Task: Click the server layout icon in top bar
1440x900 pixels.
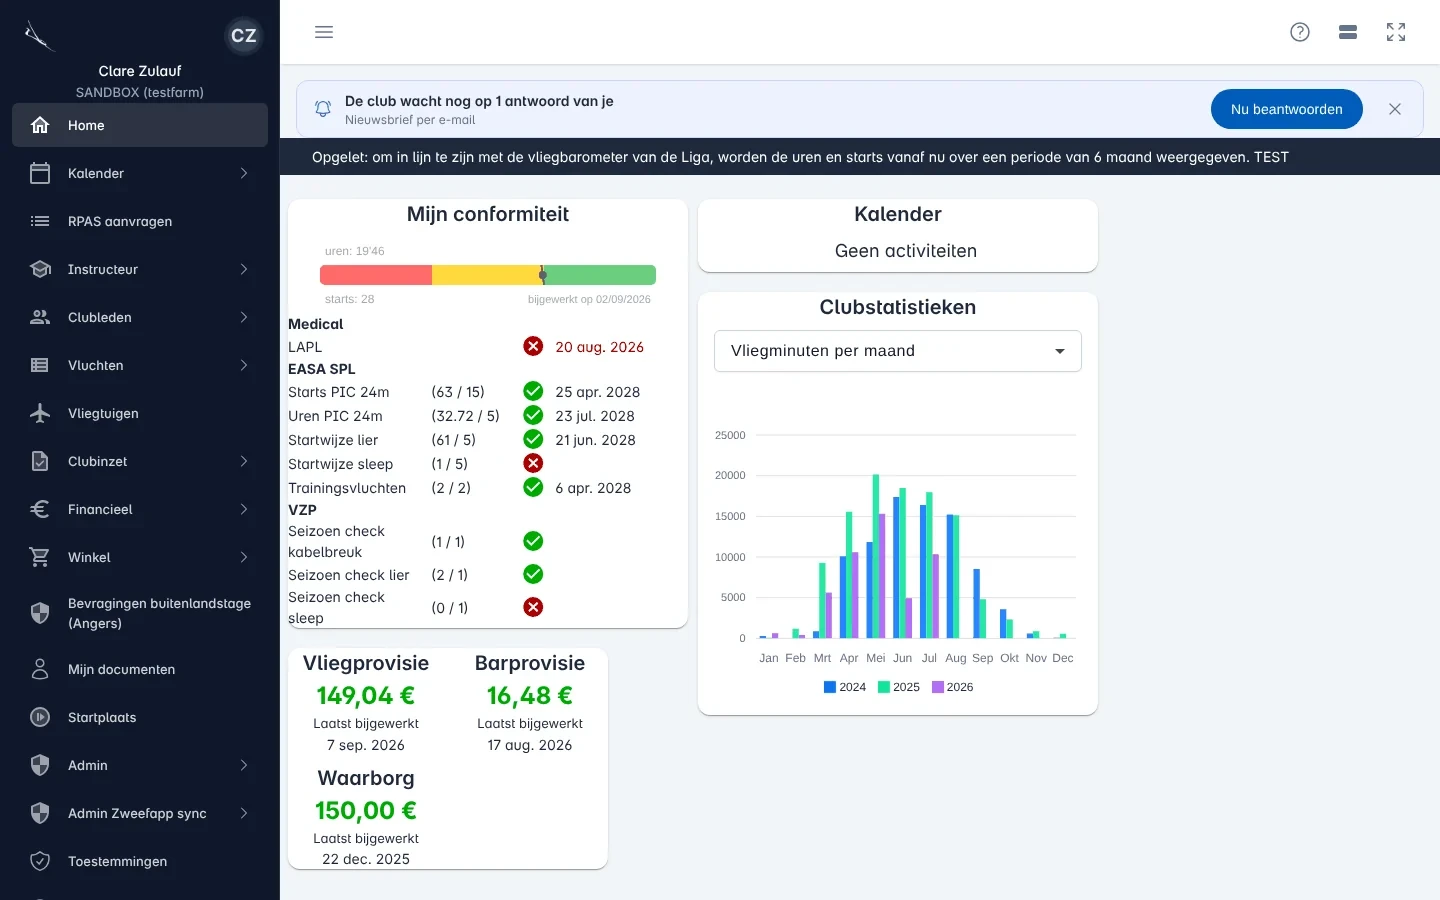Action: 1348,32
